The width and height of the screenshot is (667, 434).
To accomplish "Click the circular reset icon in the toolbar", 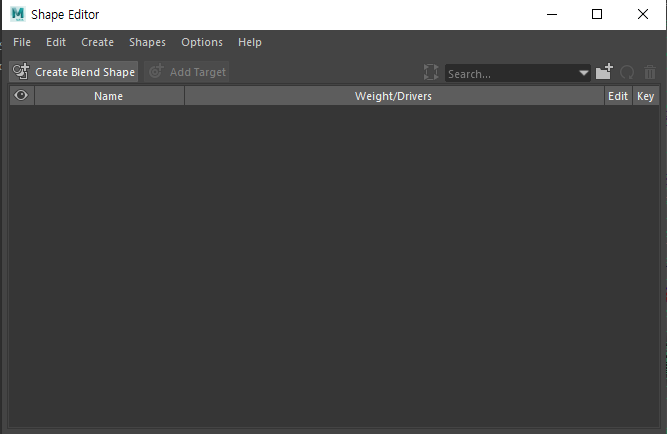I will point(627,72).
